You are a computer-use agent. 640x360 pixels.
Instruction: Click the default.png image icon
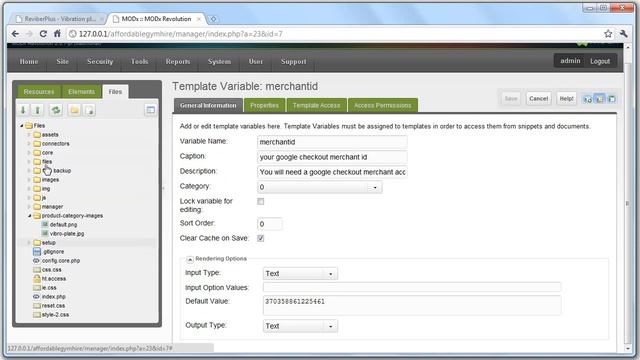point(45,224)
